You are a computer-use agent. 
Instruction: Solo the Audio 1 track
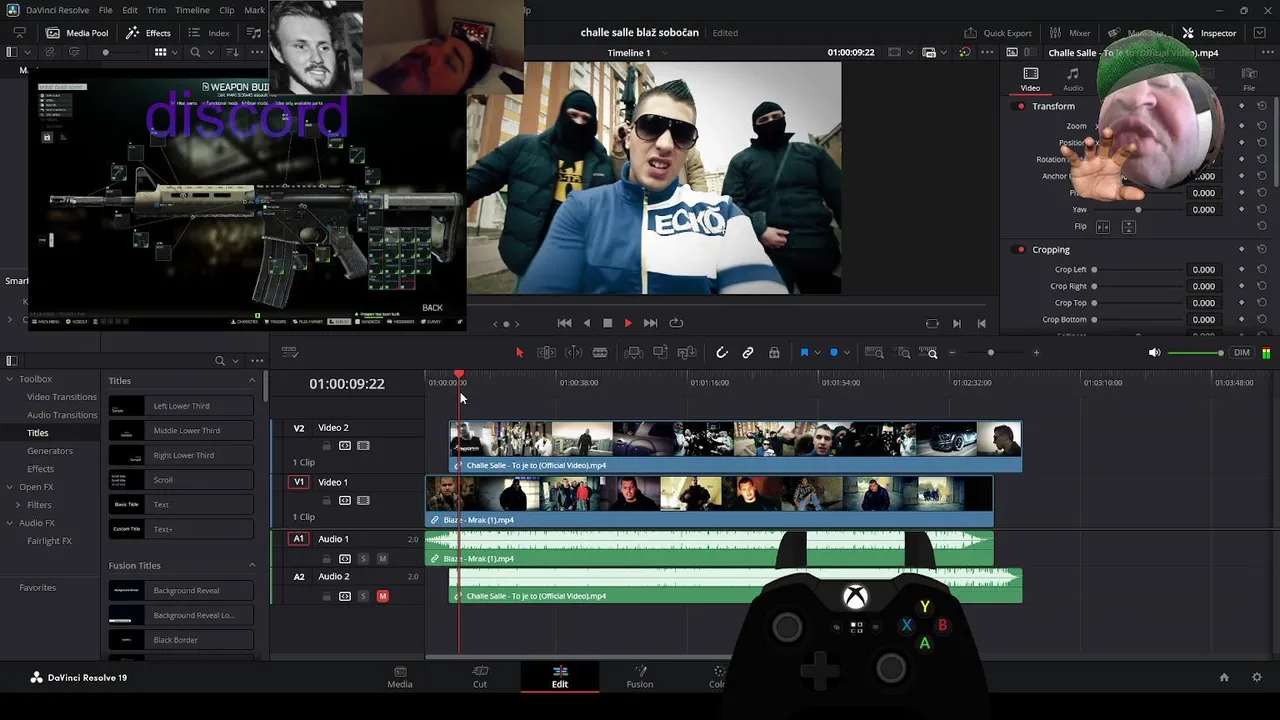pos(363,559)
